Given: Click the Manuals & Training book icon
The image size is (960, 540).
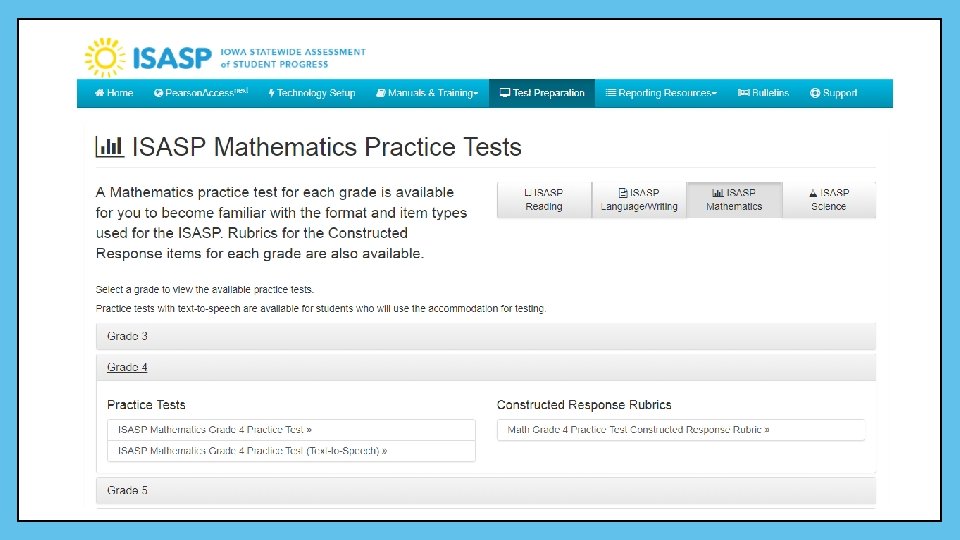Looking at the screenshot, I should (381, 93).
